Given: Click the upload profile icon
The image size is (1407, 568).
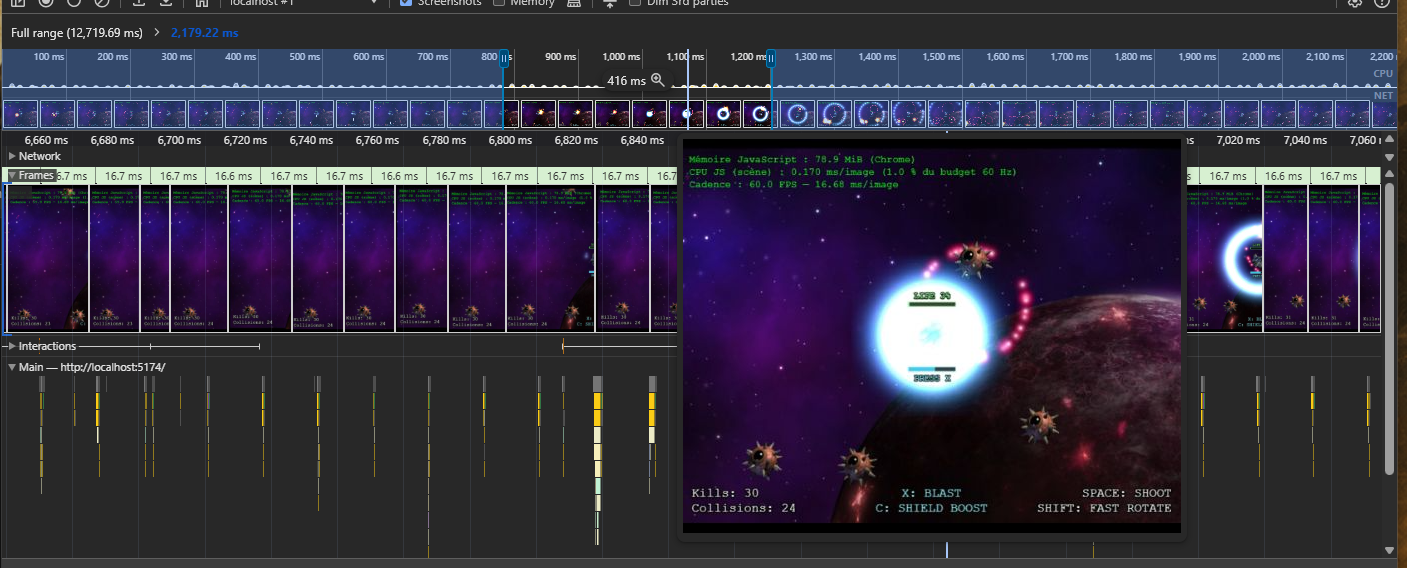Looking at the screenshot, I should pyautogui.click(x=139, y=3).
